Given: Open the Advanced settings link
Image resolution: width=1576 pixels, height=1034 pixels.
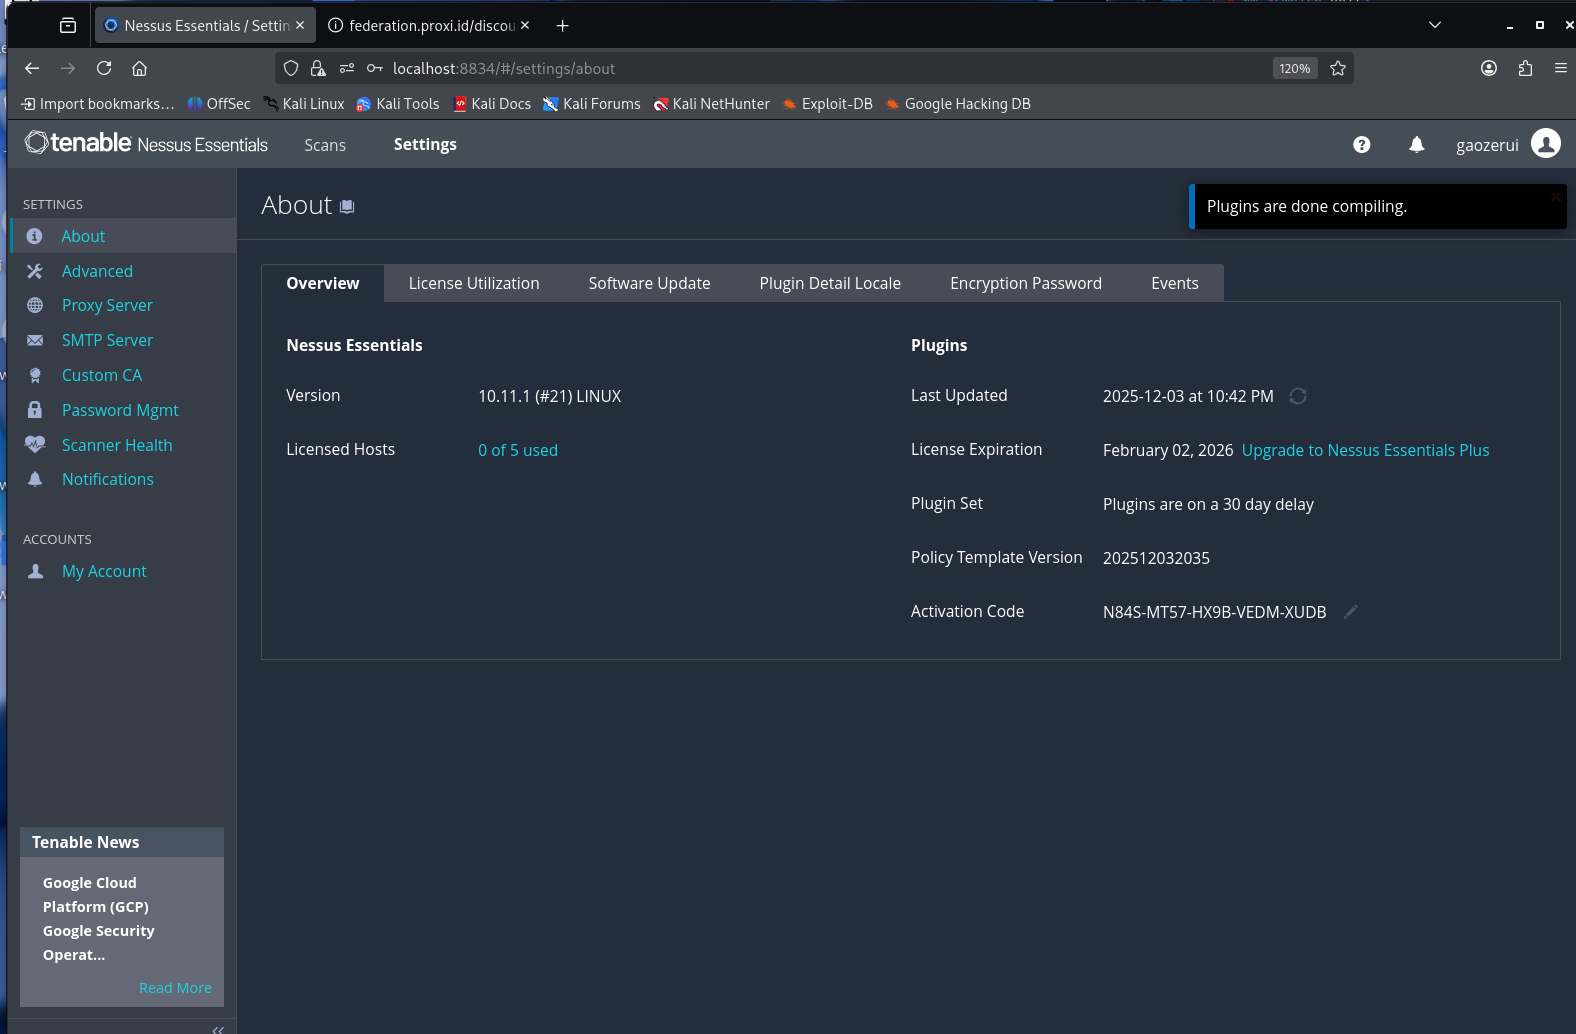Looking at the screenshot, I should click(97, 271).
